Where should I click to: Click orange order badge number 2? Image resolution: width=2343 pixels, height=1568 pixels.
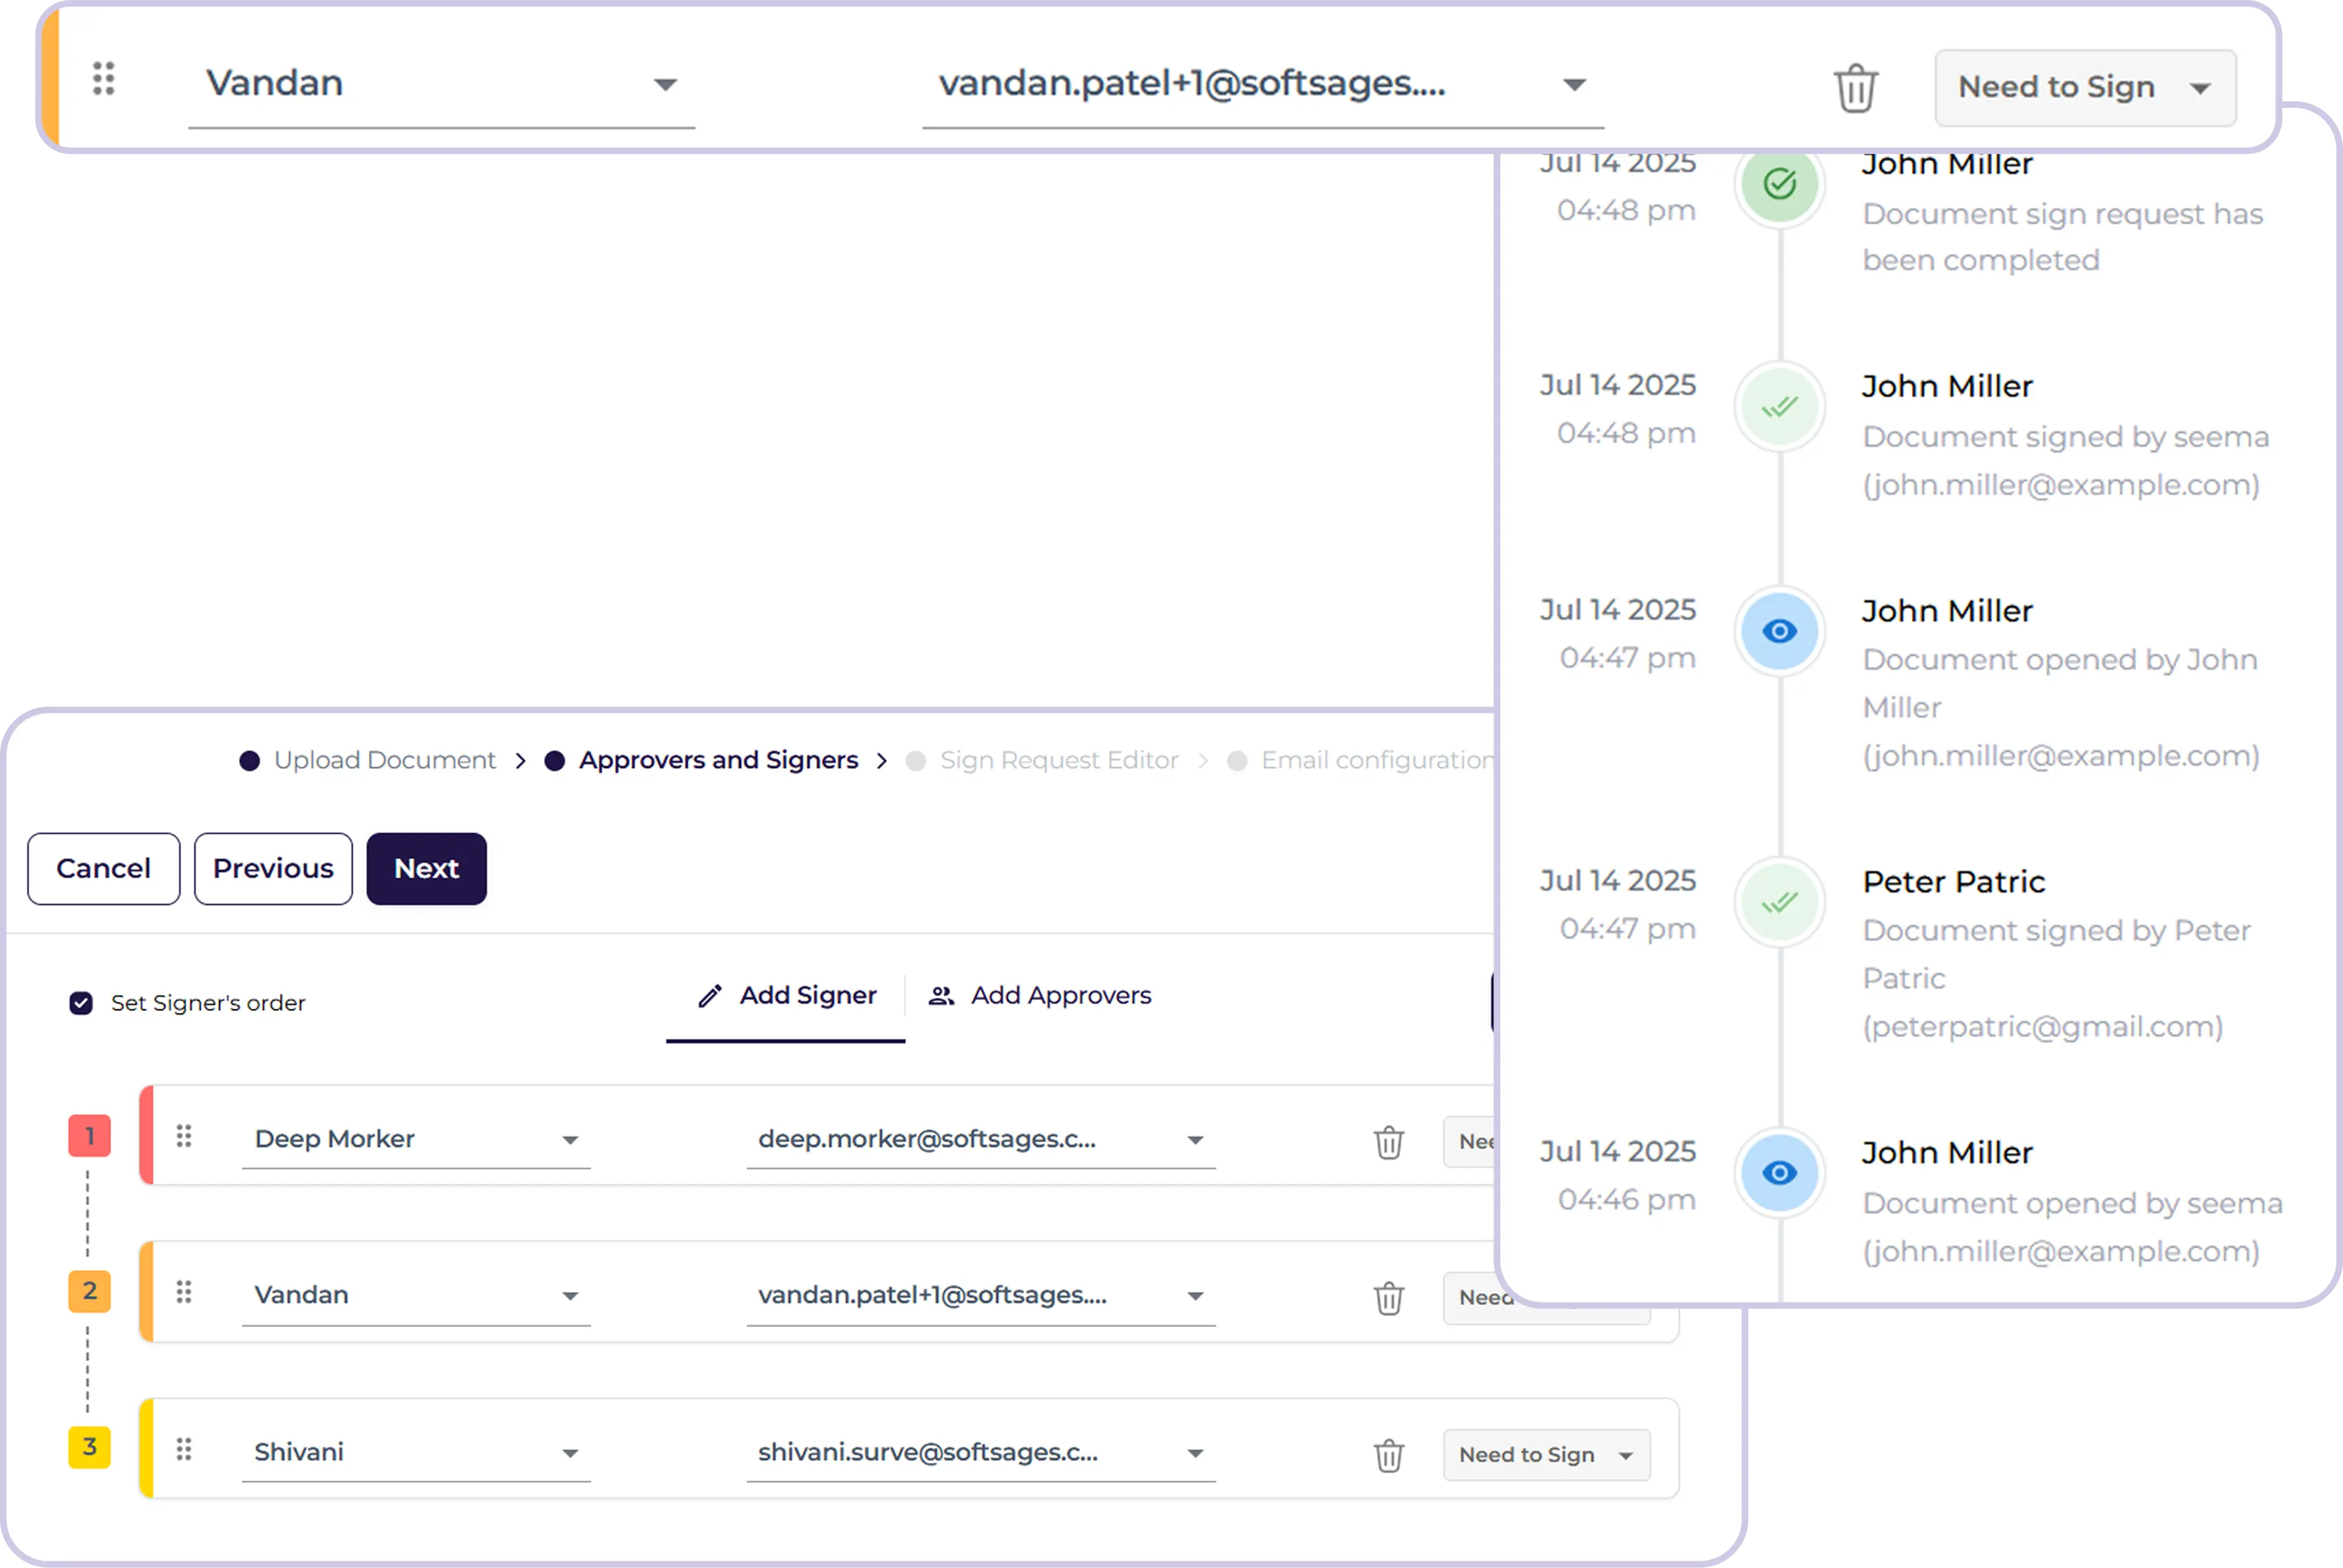point(89,1291)
